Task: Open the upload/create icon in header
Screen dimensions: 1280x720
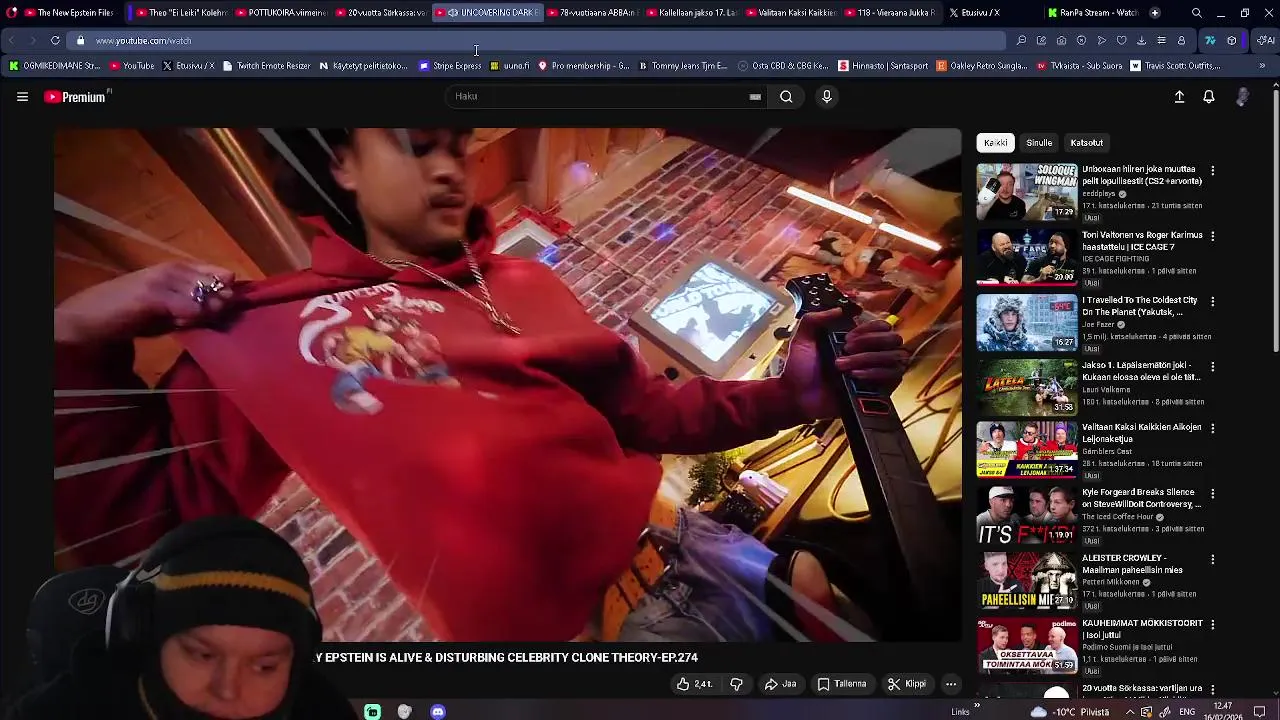Action: click(1179, 97)
